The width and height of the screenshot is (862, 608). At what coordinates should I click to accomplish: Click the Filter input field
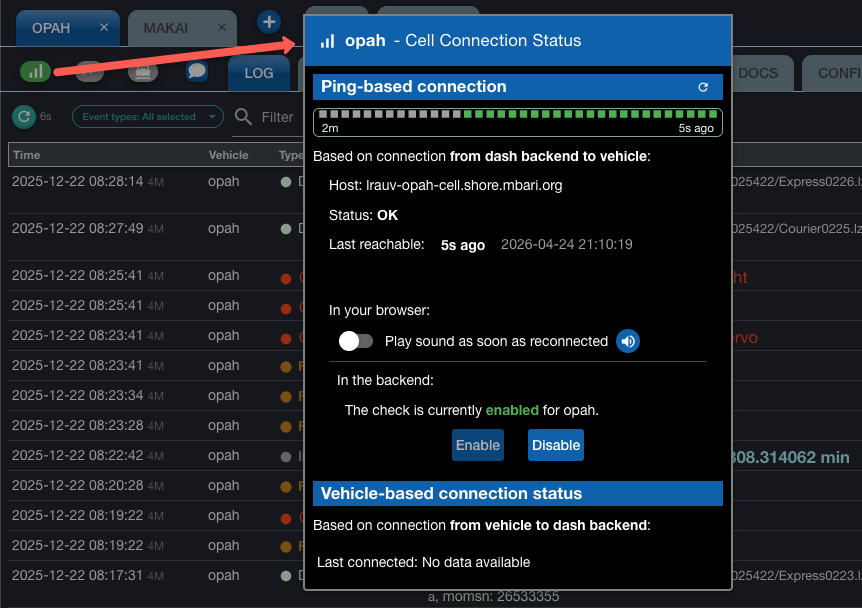[278, 117]
